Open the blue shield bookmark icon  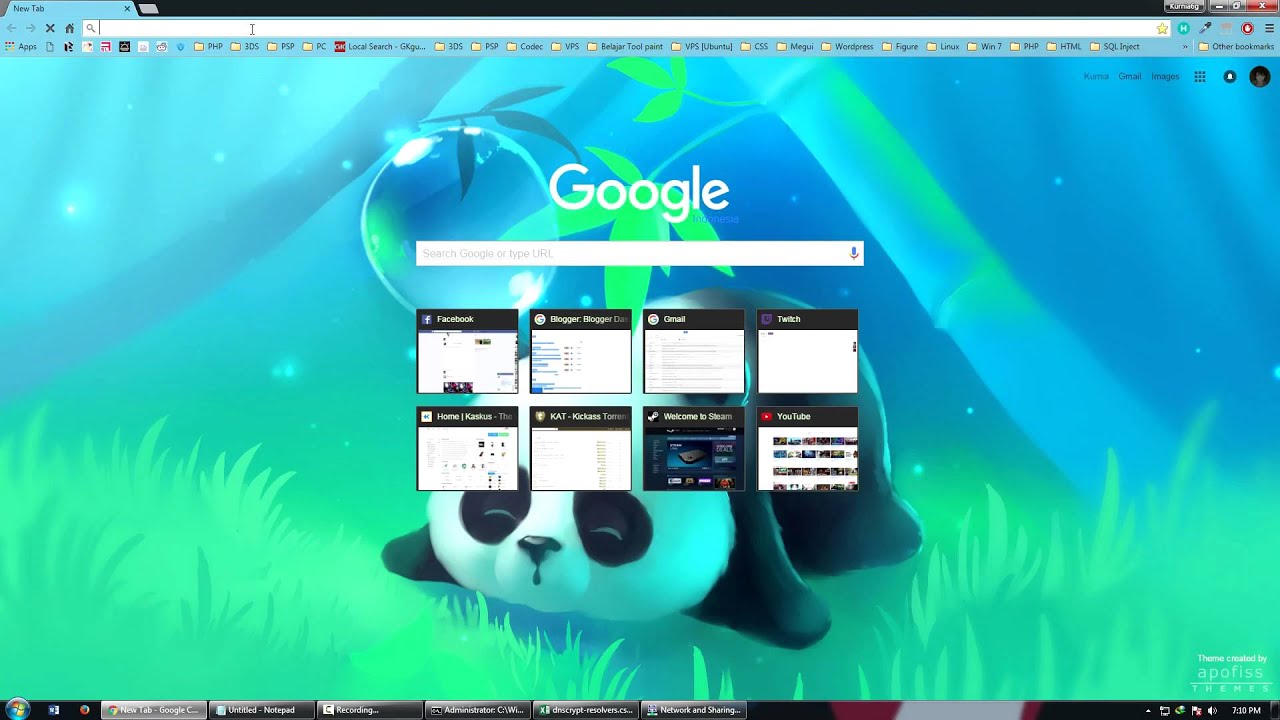180,47
